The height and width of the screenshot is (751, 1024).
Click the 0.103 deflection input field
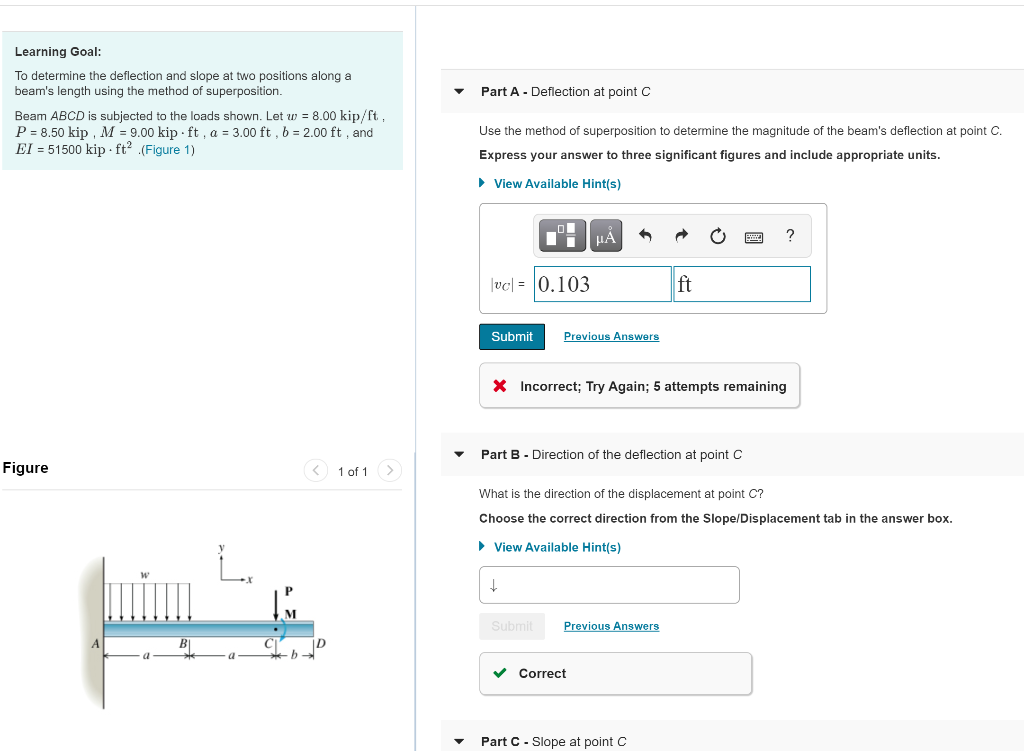[x=601, y=283]
